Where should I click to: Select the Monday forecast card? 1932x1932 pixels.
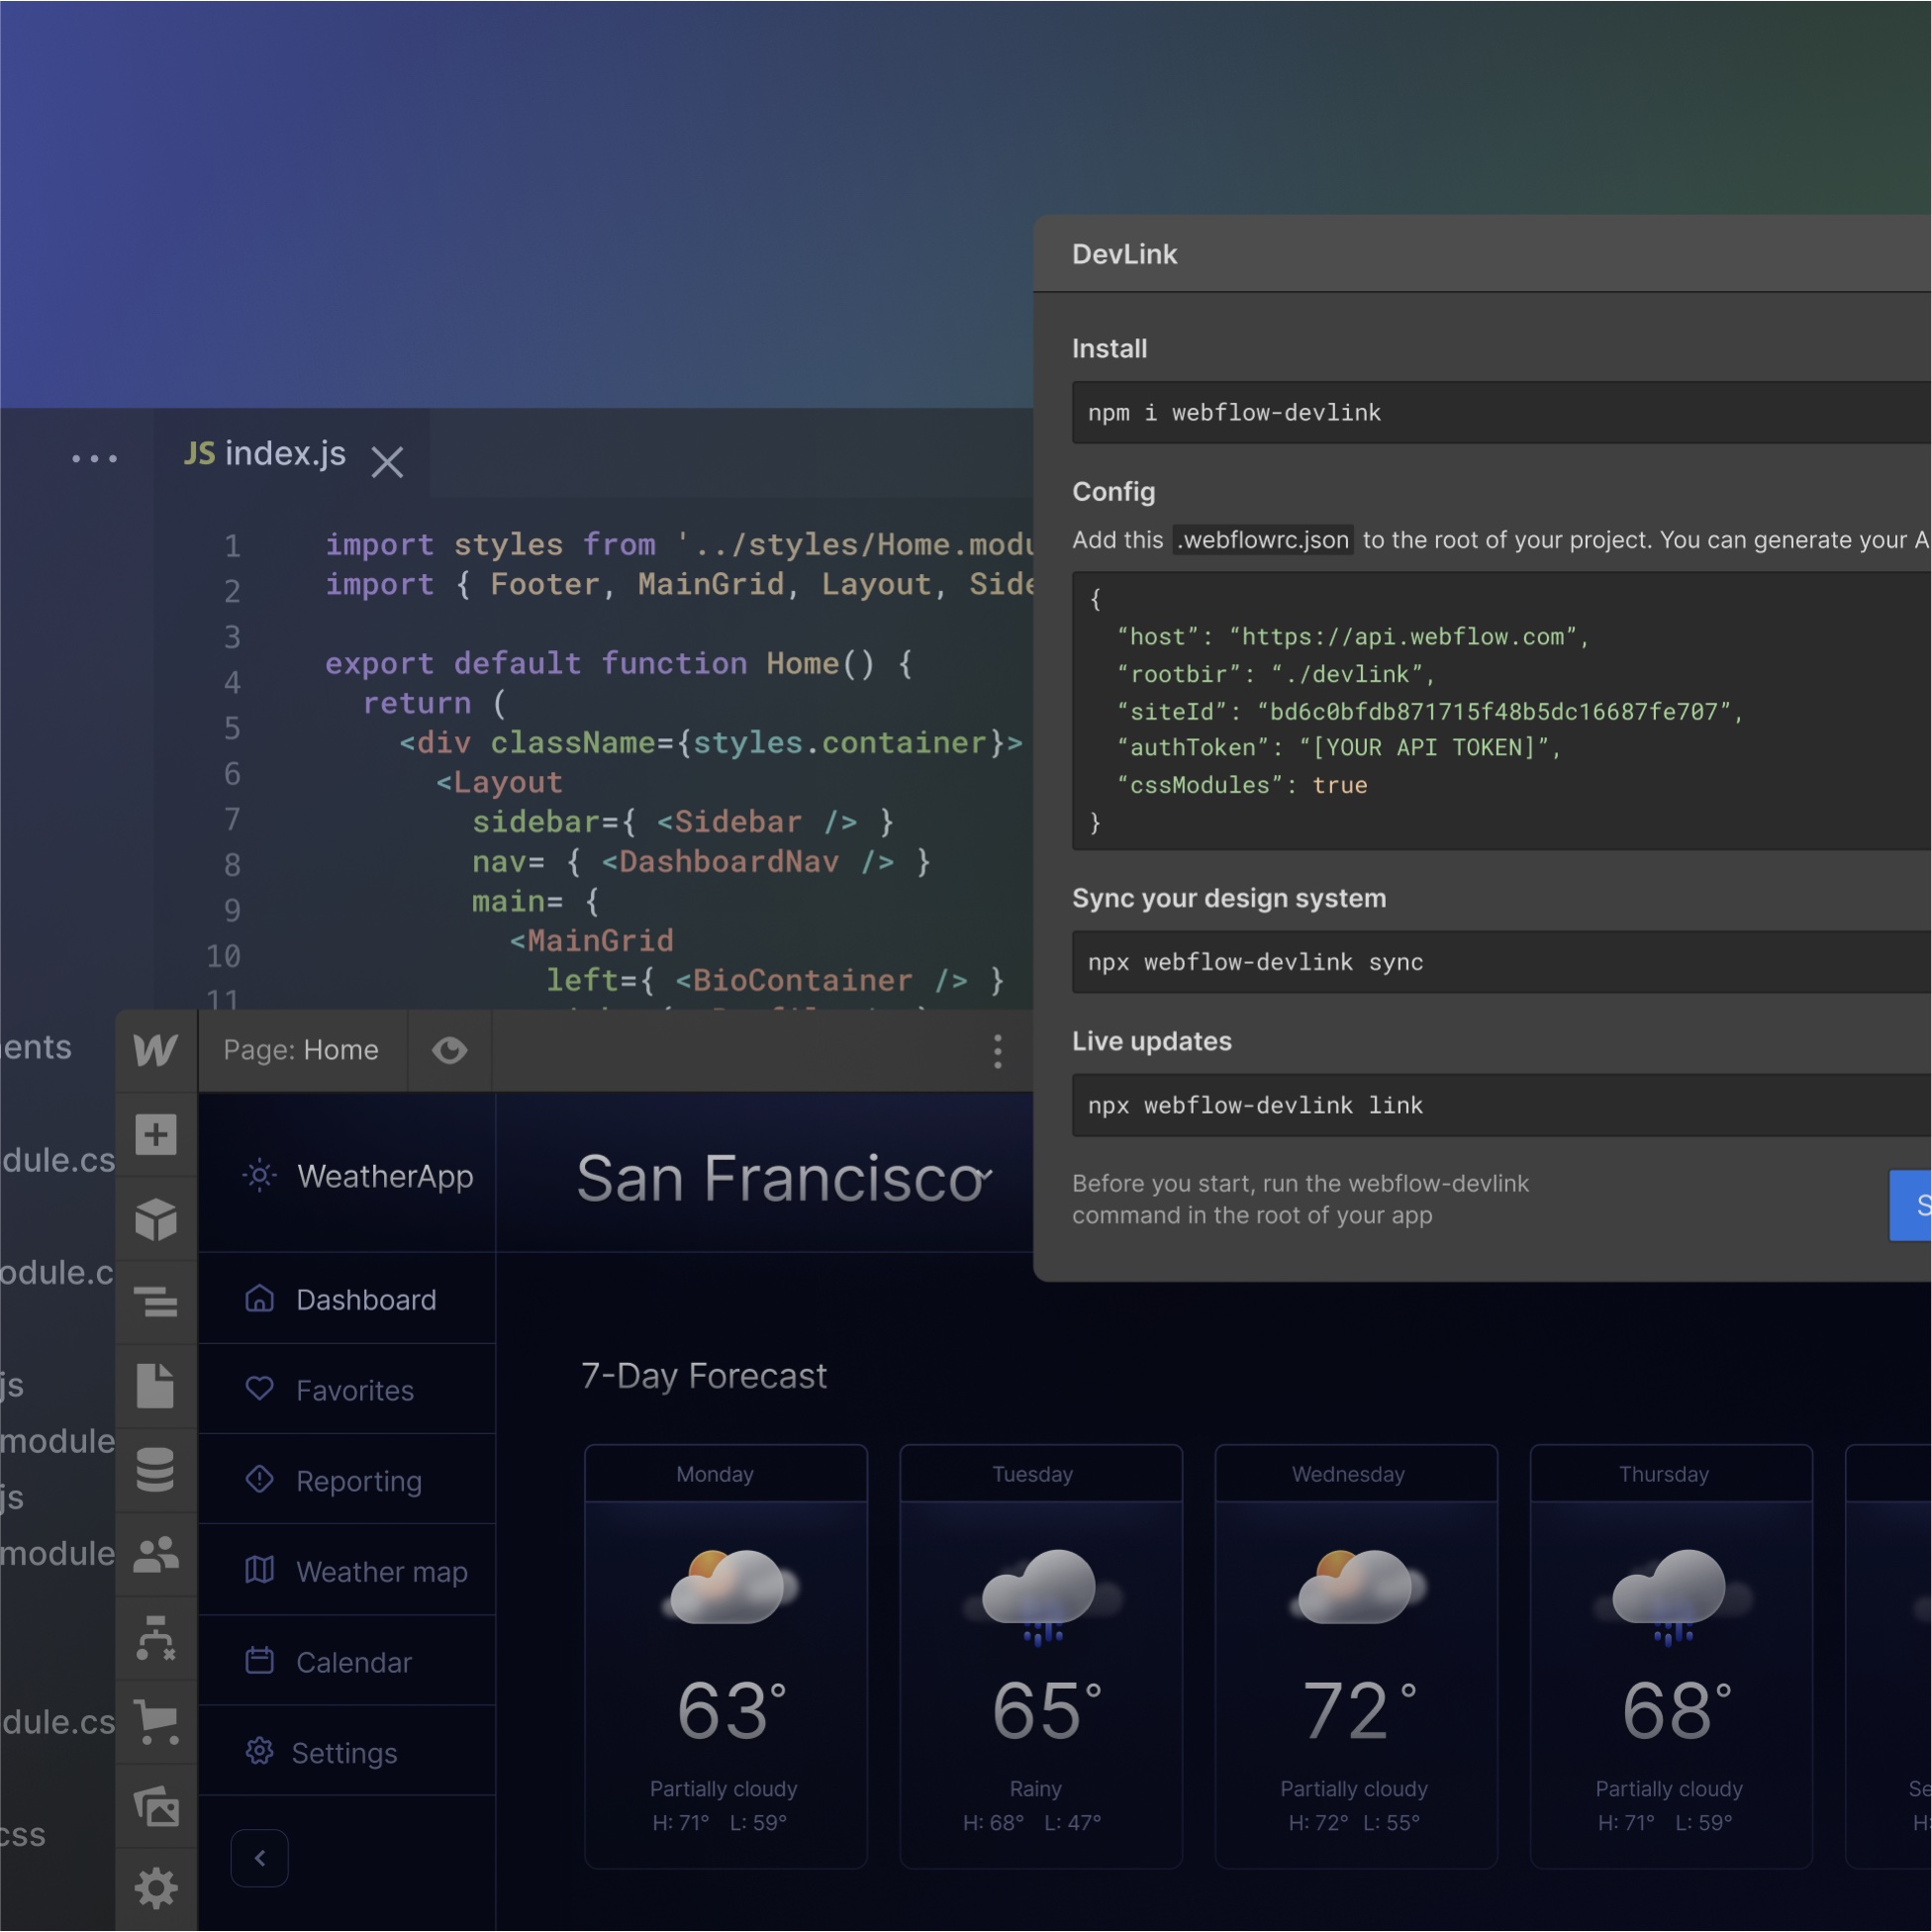(725, 1656)
